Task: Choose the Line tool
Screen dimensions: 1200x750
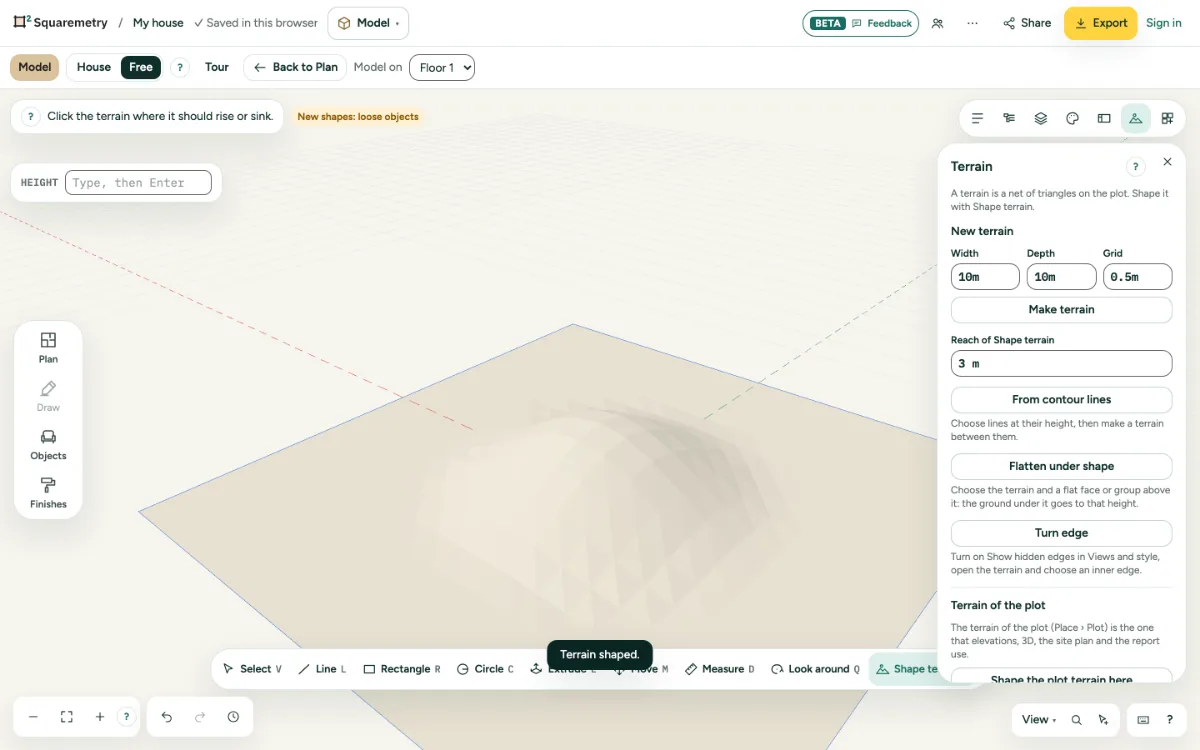Action: (x=322, y=669)
